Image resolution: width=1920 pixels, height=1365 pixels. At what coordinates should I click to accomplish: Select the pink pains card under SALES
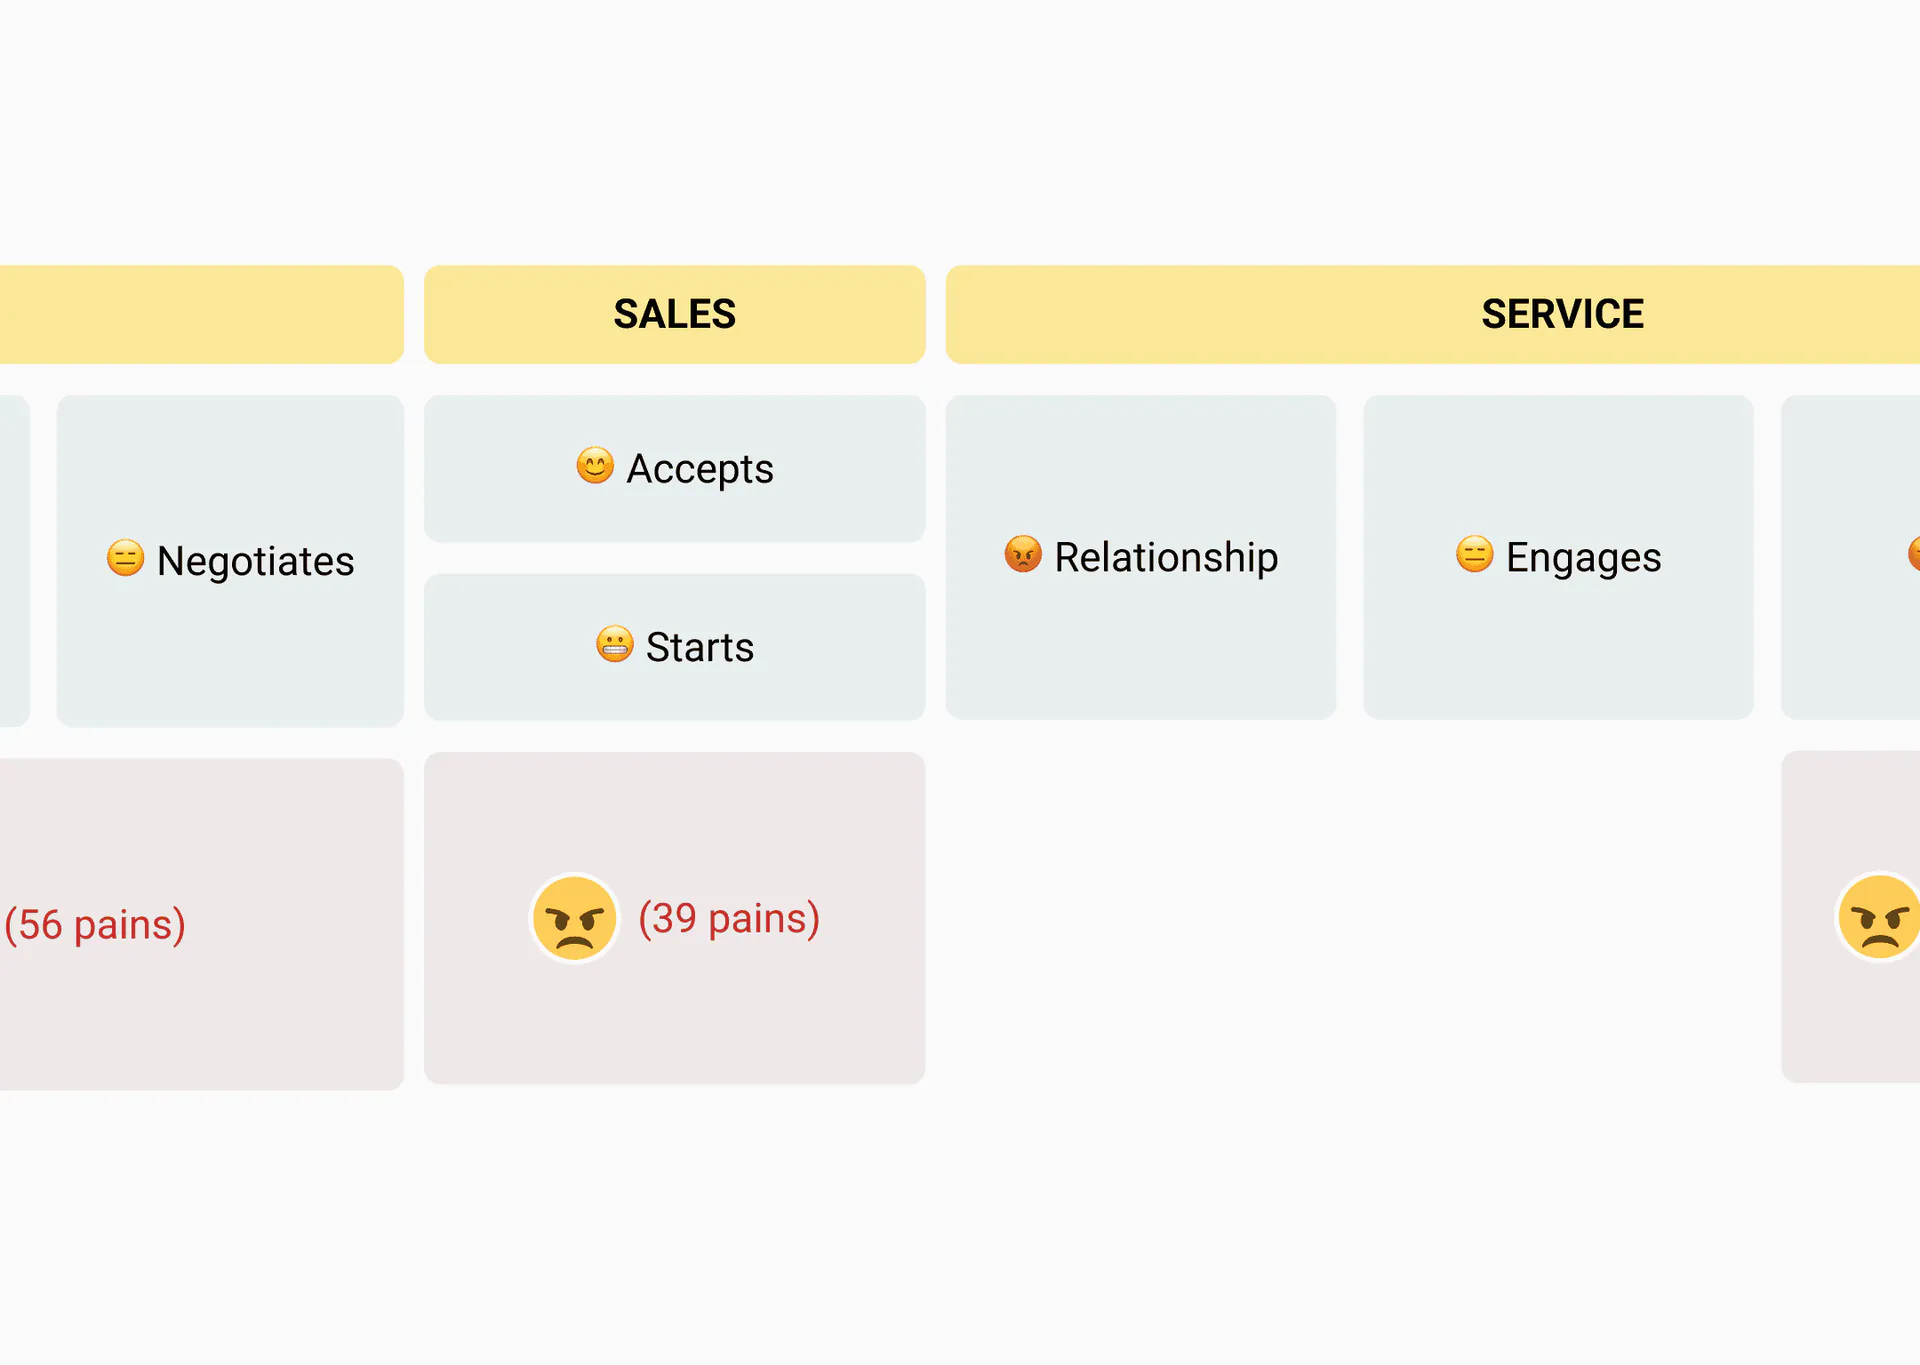(x=675, y=918)
